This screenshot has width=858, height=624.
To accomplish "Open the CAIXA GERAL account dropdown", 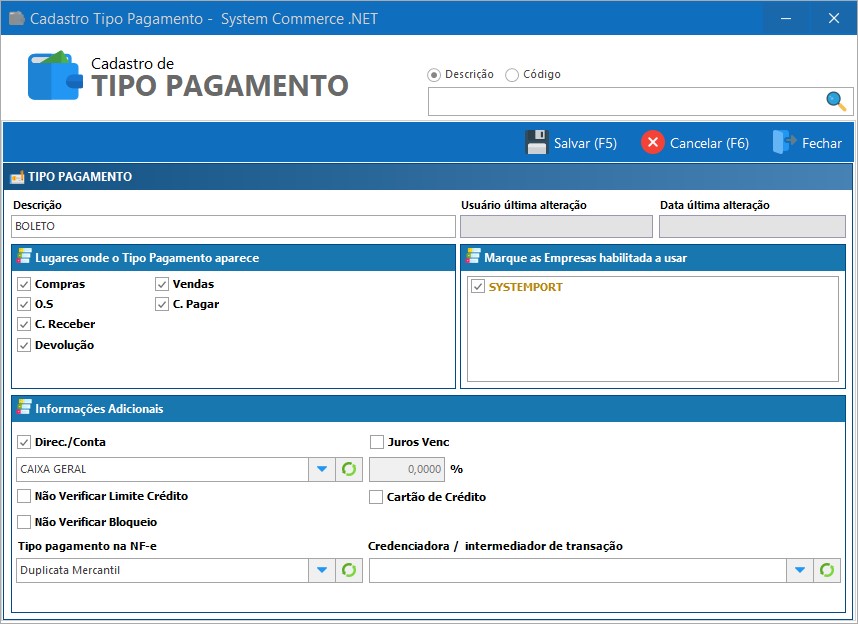I will [321, 468].
